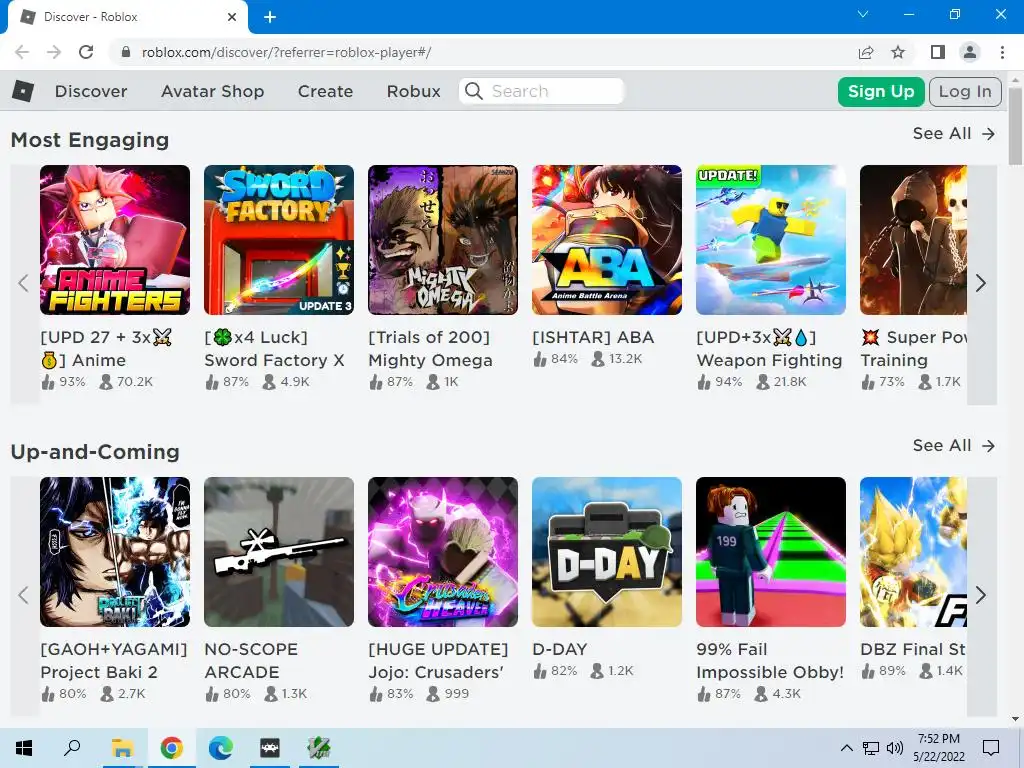Click the 94% rating under Weapon Fighting

click(720, 382)
